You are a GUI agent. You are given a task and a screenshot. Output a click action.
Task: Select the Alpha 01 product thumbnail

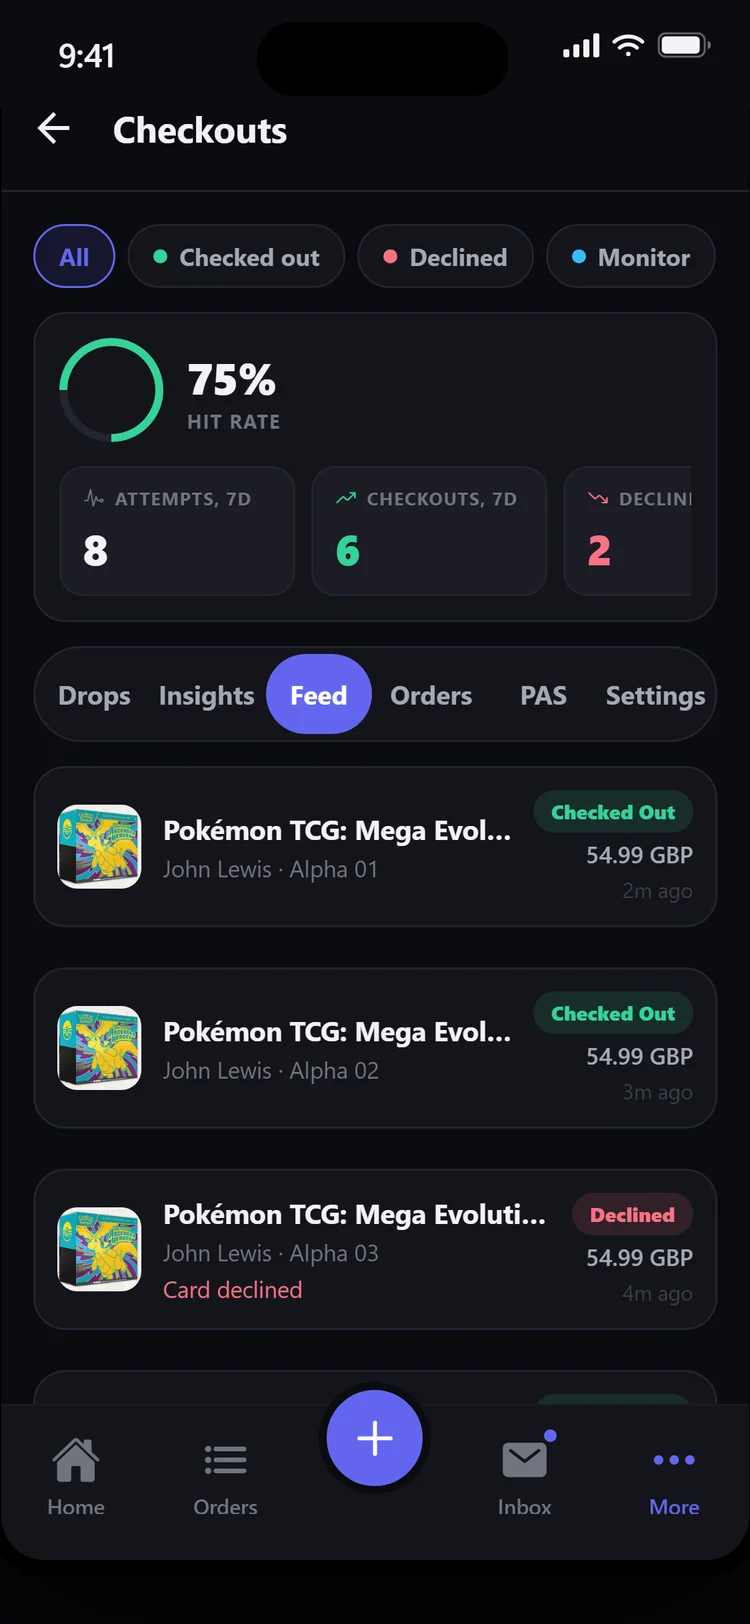(99, 846)
